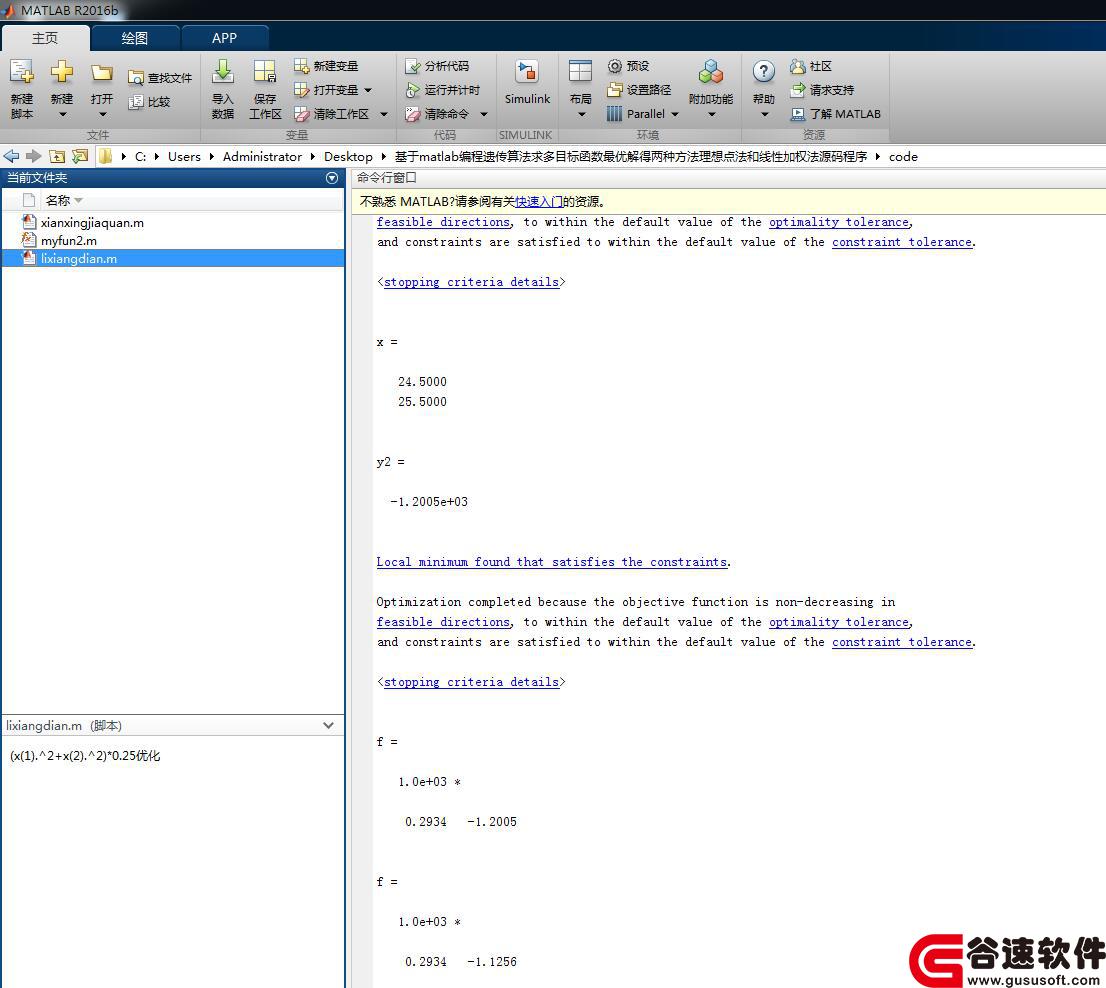Click the yellow plus New (新建) icon
This screenshot has width=1106, height=988.
pos(62,72)
